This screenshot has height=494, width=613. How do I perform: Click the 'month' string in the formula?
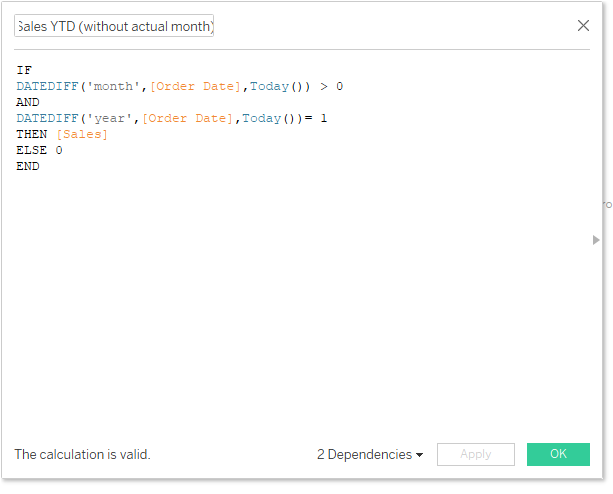click(114, 86)
